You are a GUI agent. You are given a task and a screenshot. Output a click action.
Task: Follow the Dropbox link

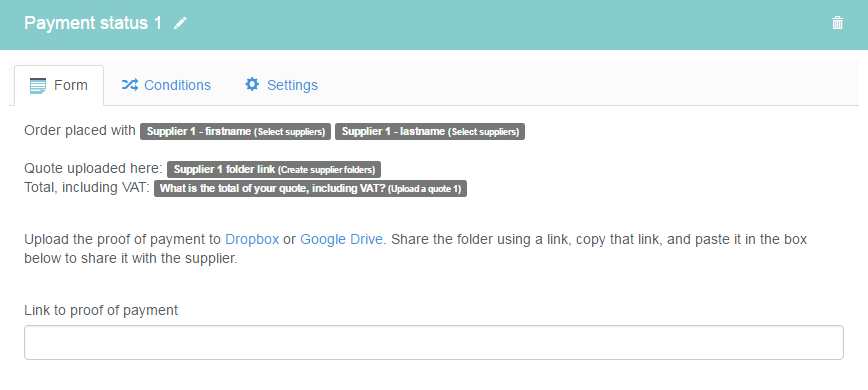(252, 240)
